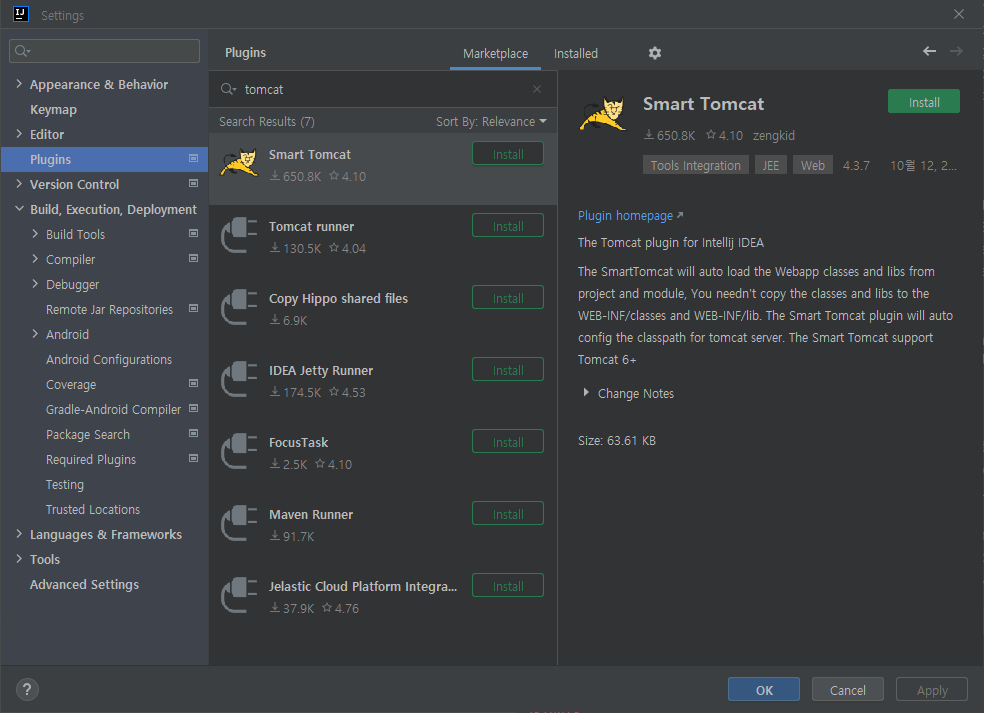Expand Languages & Frameworks node
Viewport: 984px width, 713px height.
coord(19,534)
